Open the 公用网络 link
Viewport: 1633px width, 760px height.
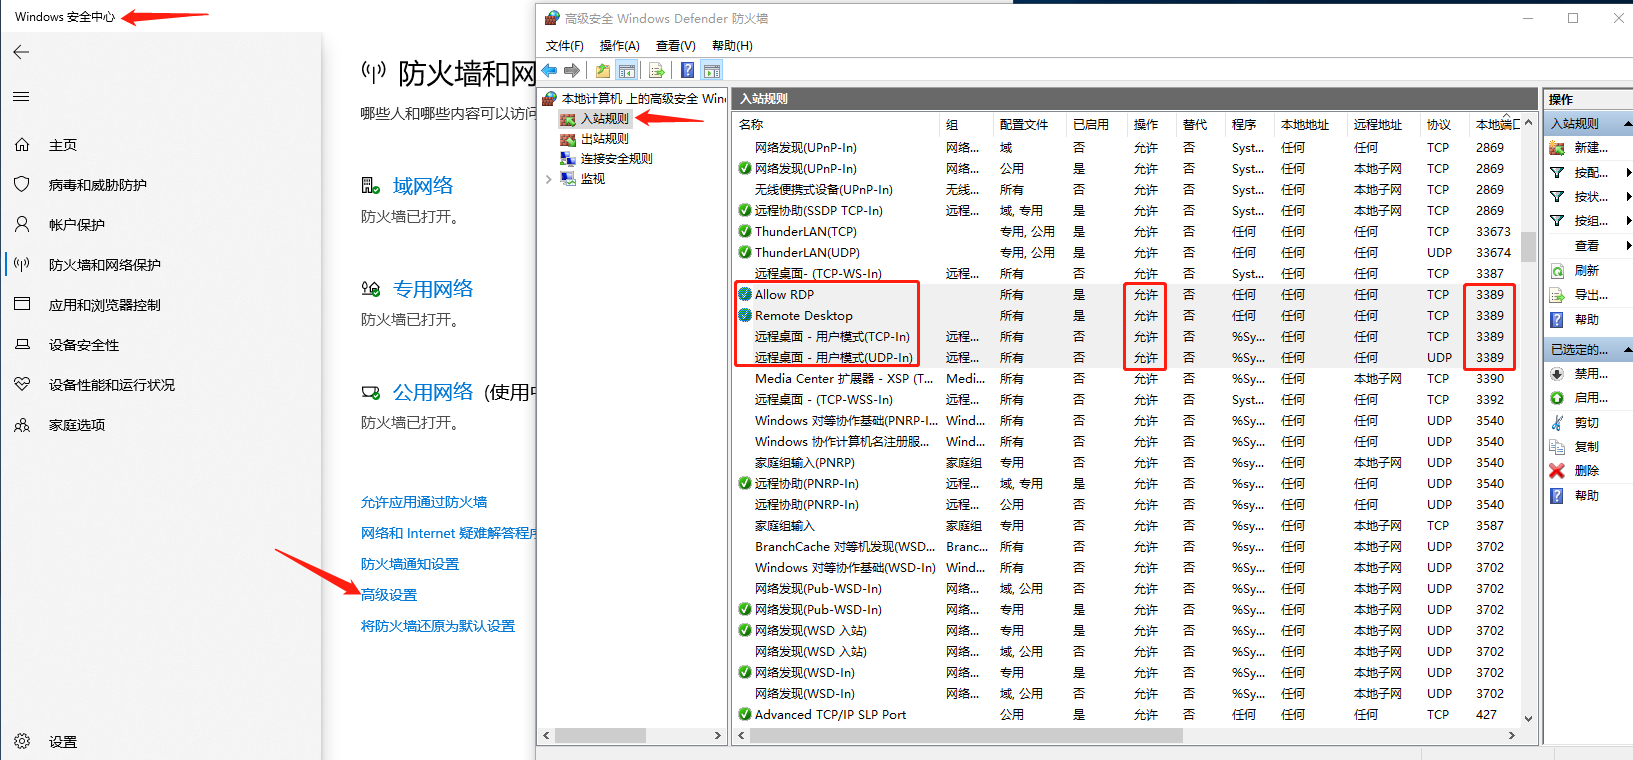(x=433, y=392)
